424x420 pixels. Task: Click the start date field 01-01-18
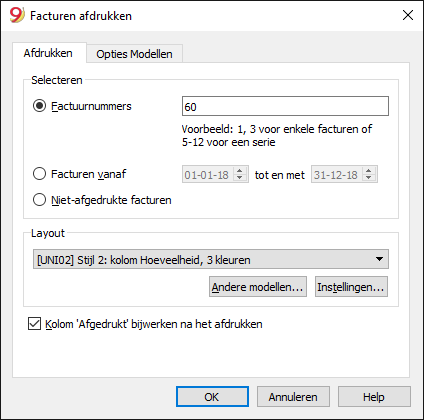click(208, 174)
